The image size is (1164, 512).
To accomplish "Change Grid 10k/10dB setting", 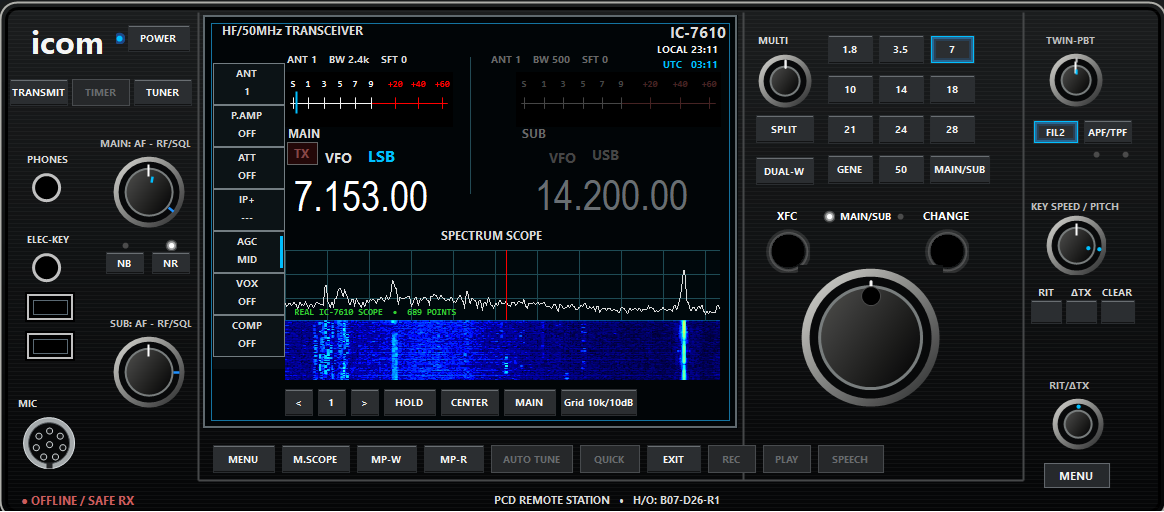I will [x=599, y=403].
